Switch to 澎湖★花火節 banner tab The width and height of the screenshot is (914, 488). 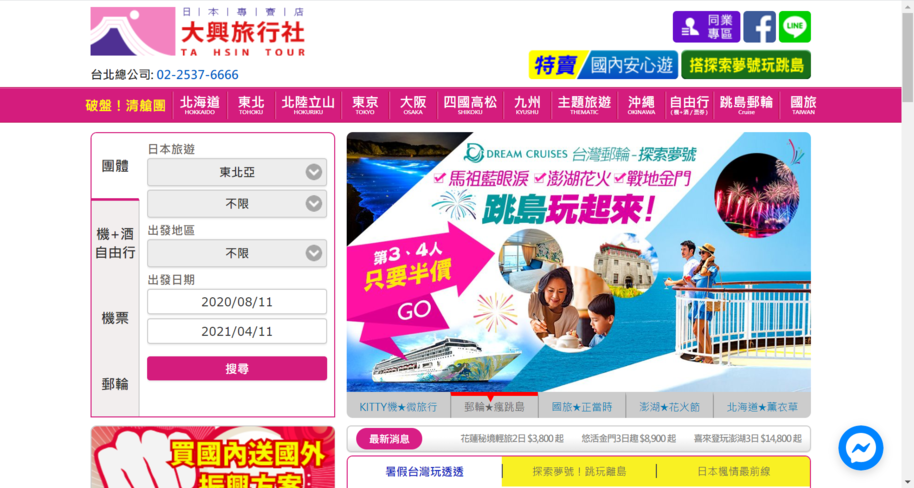coord(669,406)
